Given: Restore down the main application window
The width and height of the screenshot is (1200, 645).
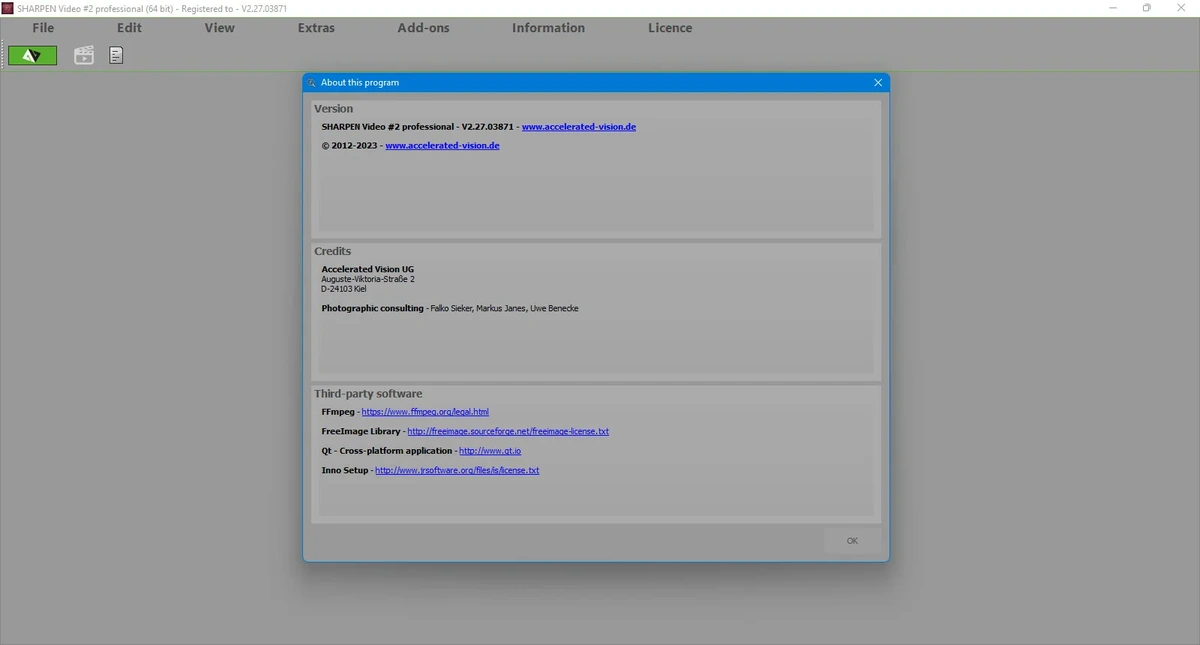Looking at the screenshot, I should [x=1146, y=8].
